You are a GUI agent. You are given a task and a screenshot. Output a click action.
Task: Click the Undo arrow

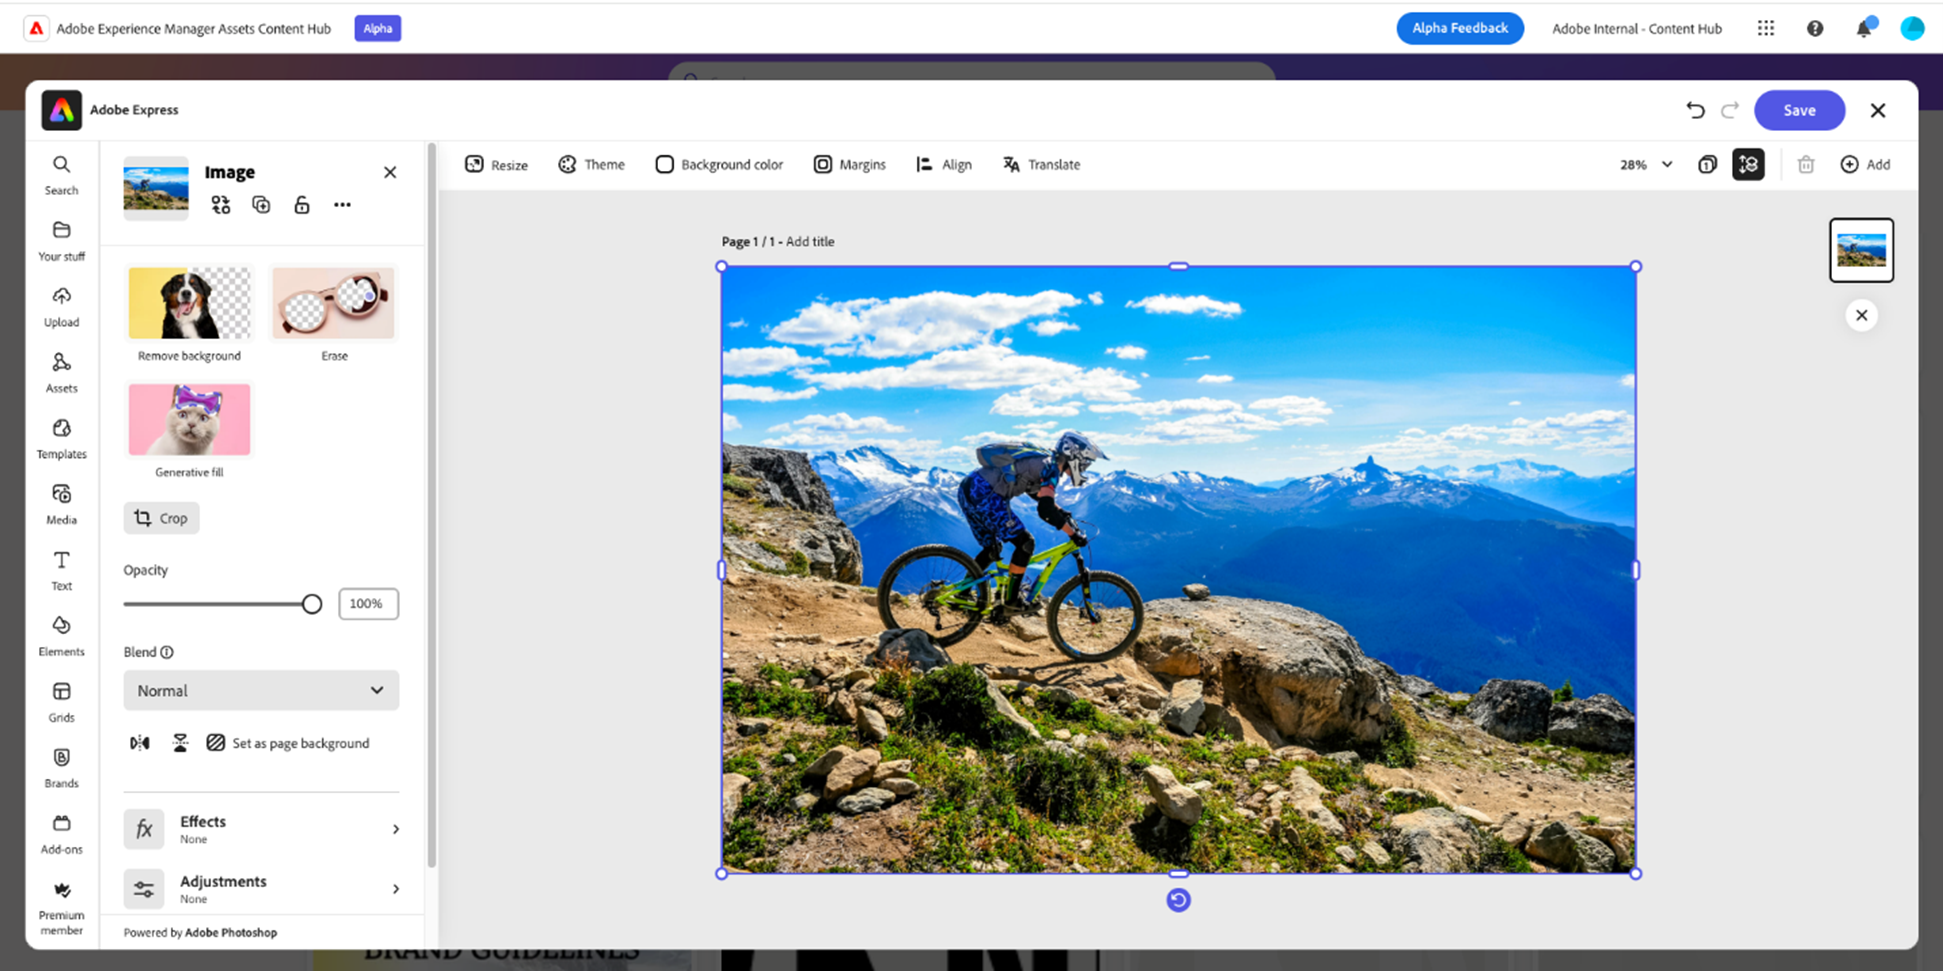click(x=1695, y=110)
